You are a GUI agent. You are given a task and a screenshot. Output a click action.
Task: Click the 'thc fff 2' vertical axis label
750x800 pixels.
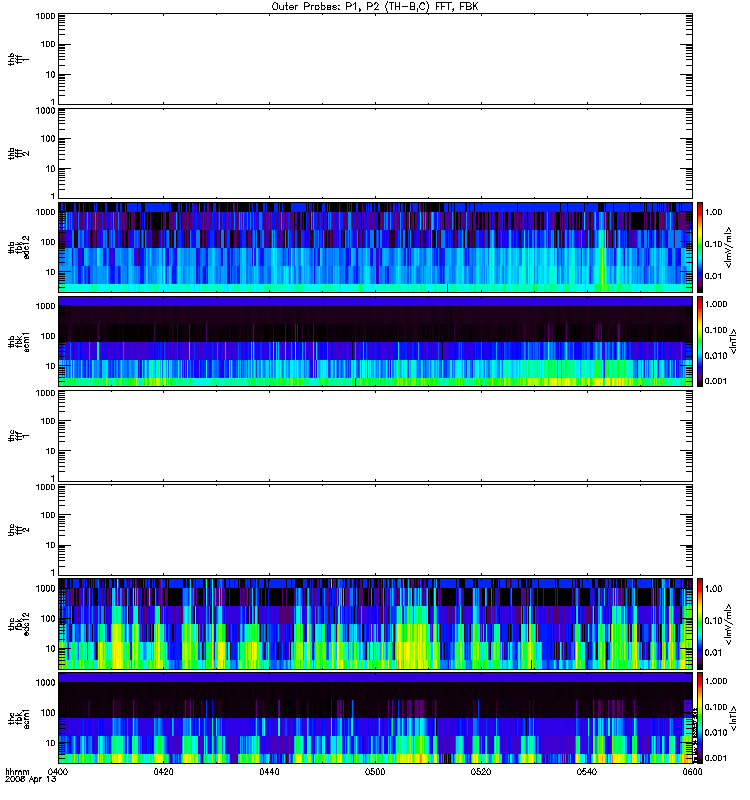pyautogui.click(x=18, y=530)
